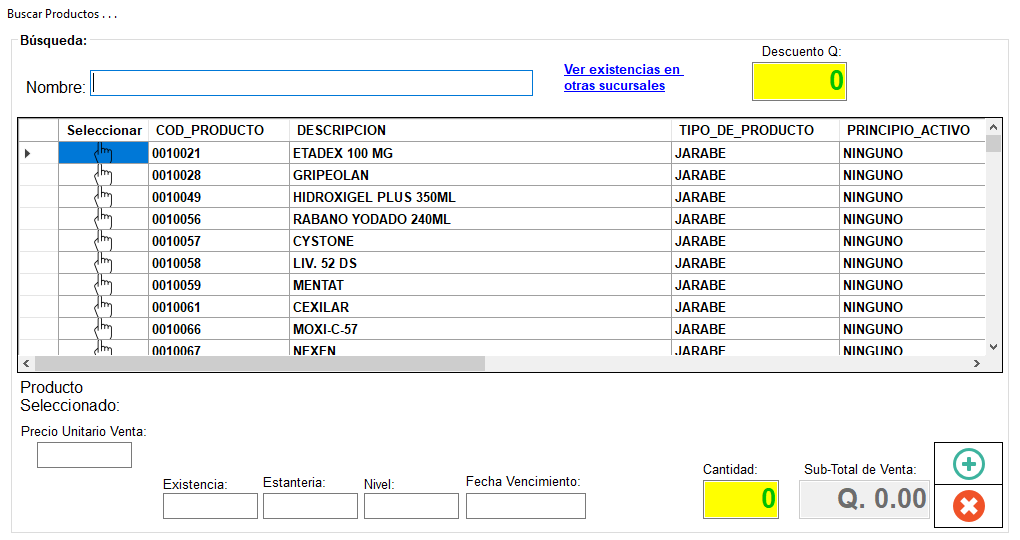Sort by COD_PRODUCTO column header
This screenshot has height=540, width=1020.
pos(210,130)
